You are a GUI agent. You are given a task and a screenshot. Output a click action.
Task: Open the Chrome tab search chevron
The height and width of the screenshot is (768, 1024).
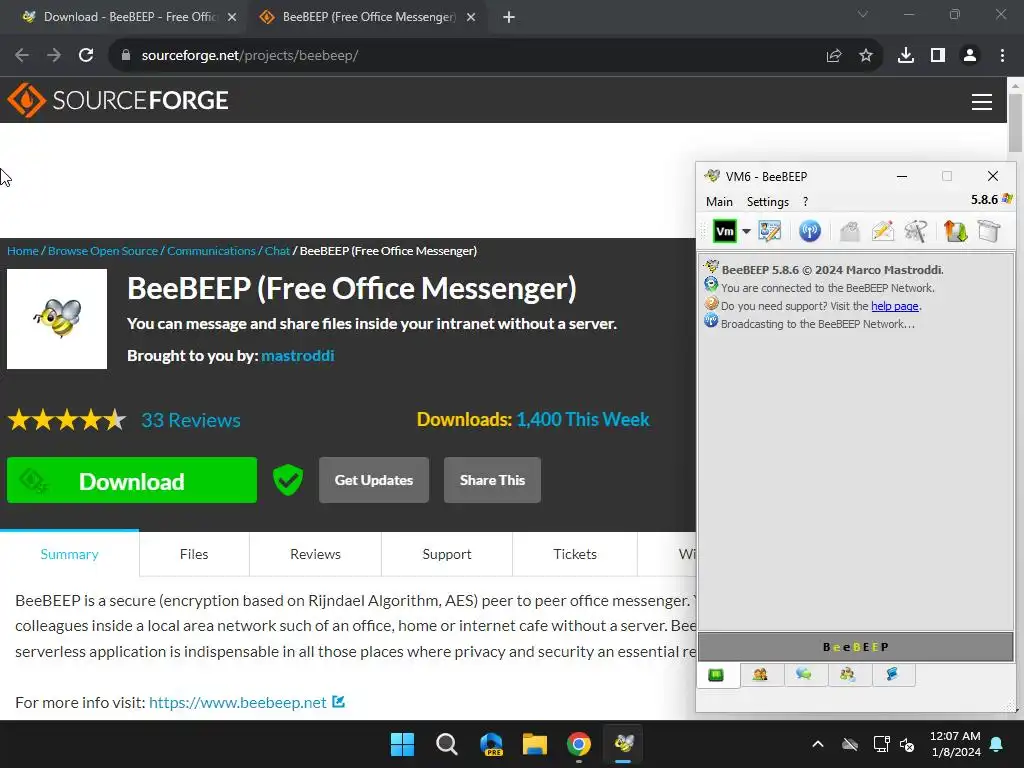[863, 14]
